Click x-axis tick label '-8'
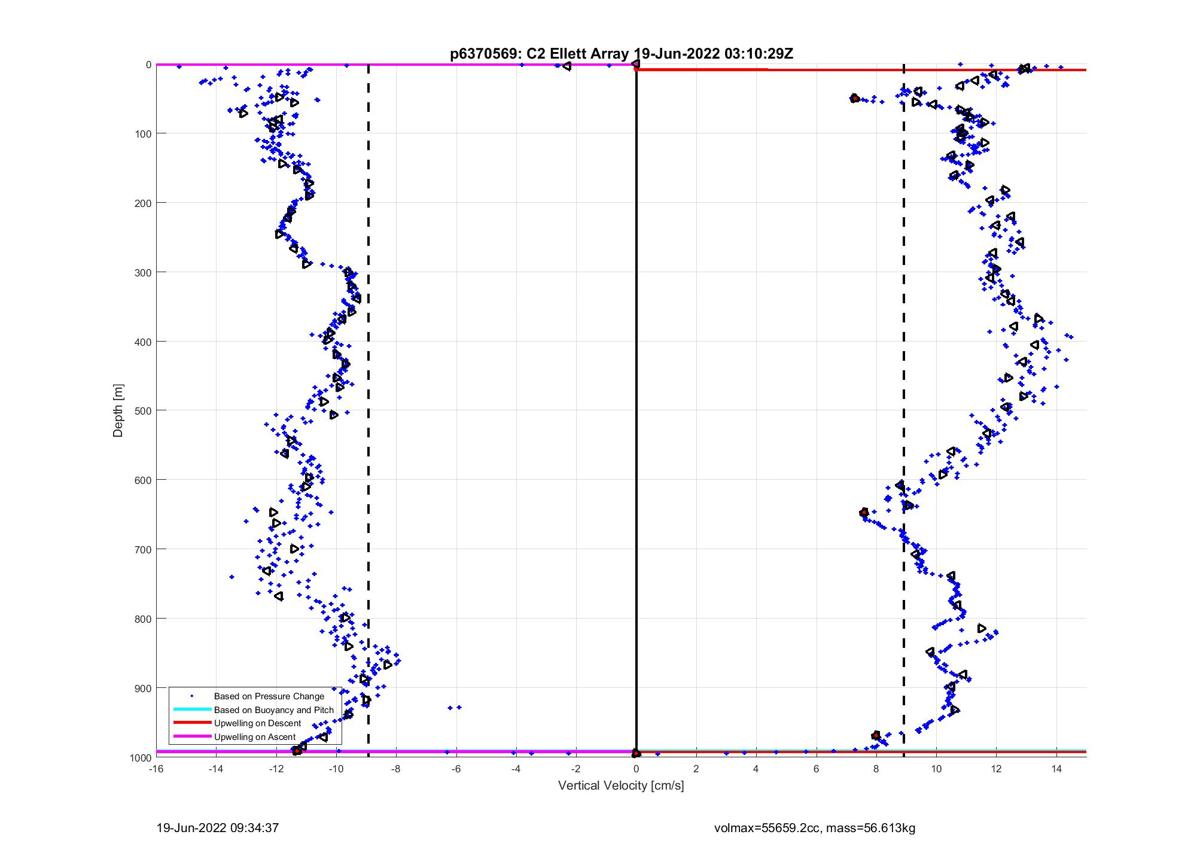The height and width of the screenshot is (851, 1200). click(396, 769)
